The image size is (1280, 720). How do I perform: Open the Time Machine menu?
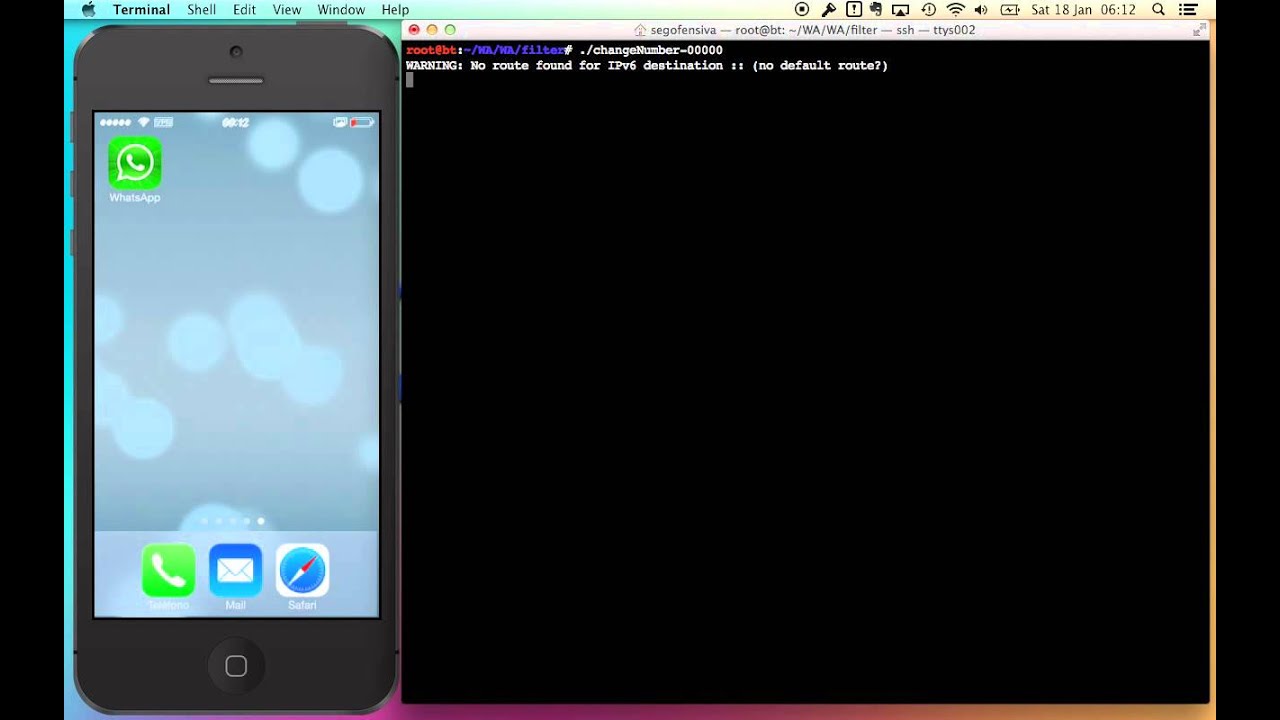[928, 10]
